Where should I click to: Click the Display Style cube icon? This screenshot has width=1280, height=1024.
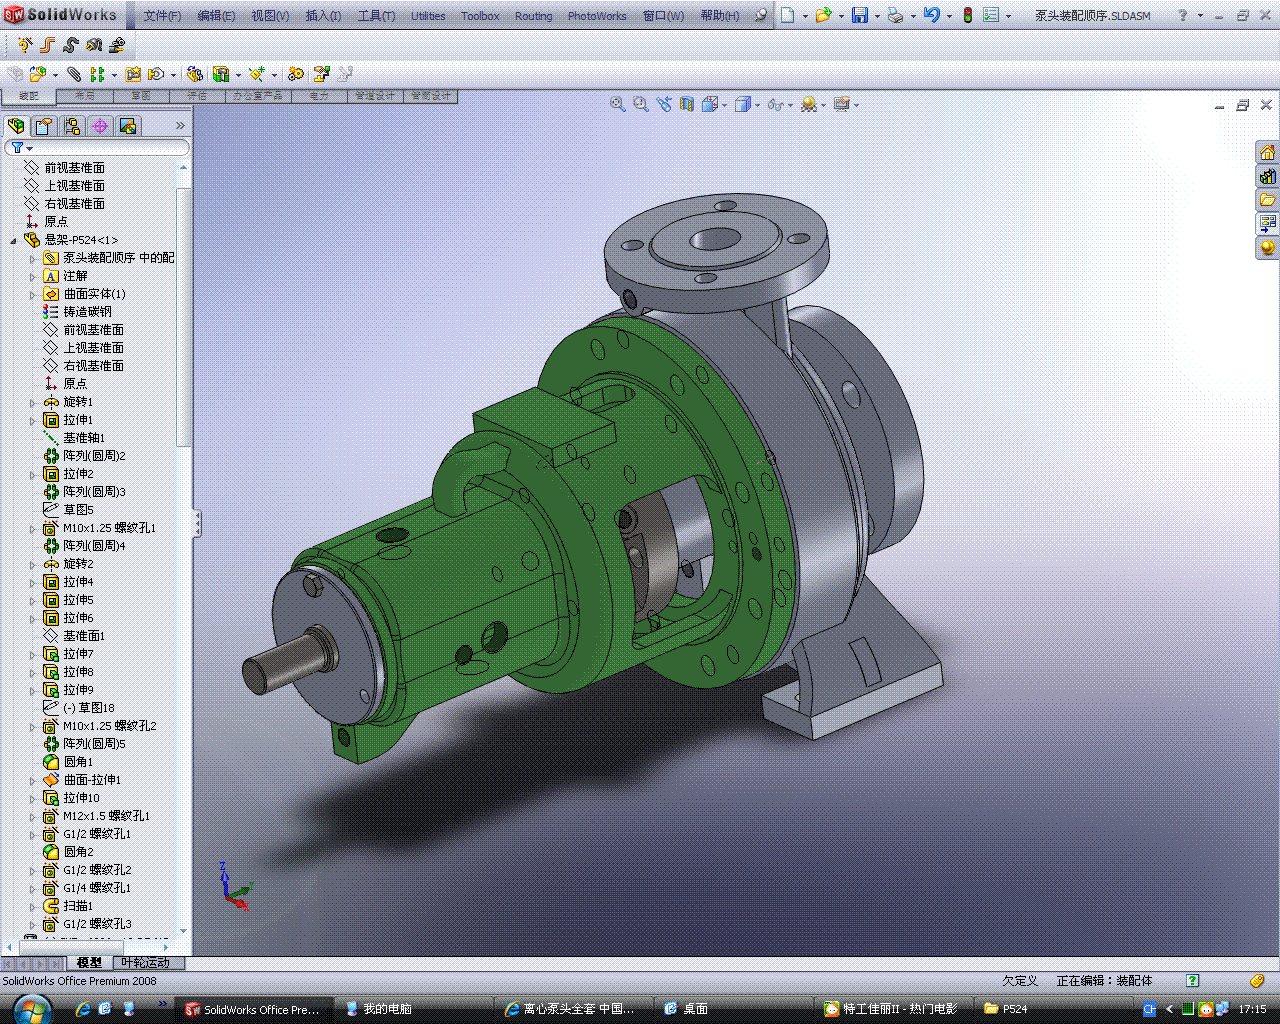click(x=743, y=104)
